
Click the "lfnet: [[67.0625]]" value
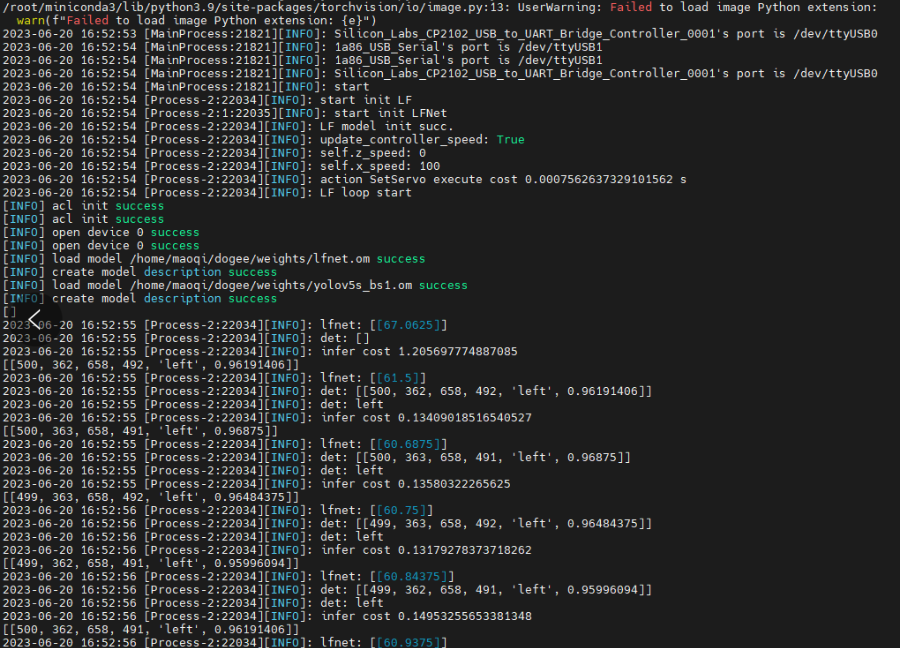pos(384,325)
